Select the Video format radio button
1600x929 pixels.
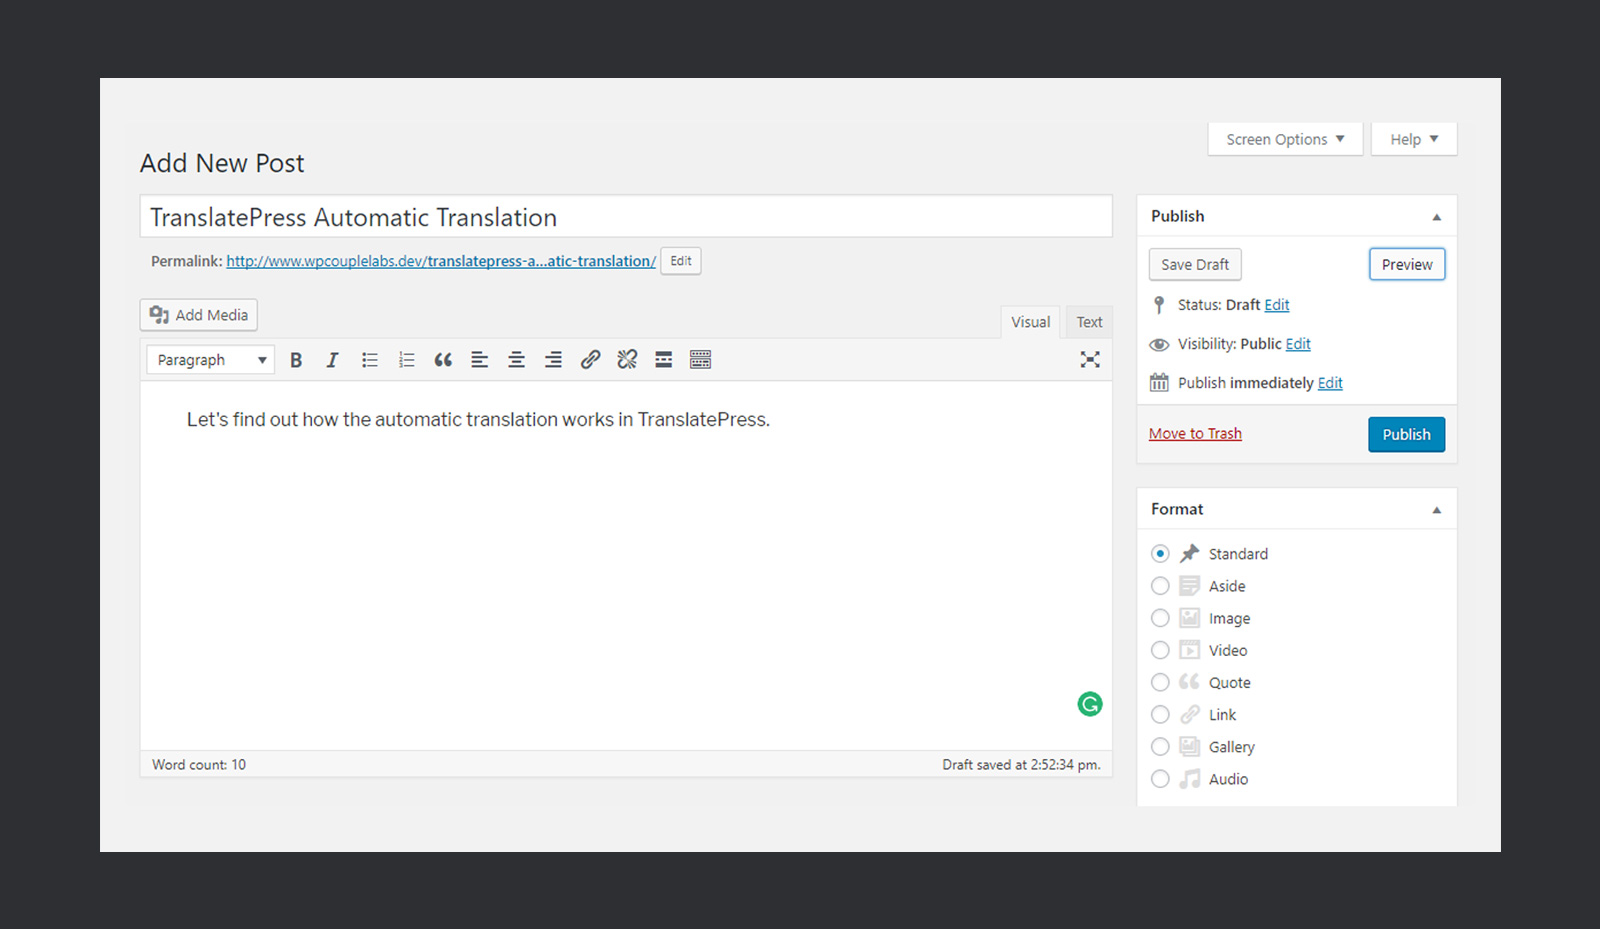[1160, 650]
